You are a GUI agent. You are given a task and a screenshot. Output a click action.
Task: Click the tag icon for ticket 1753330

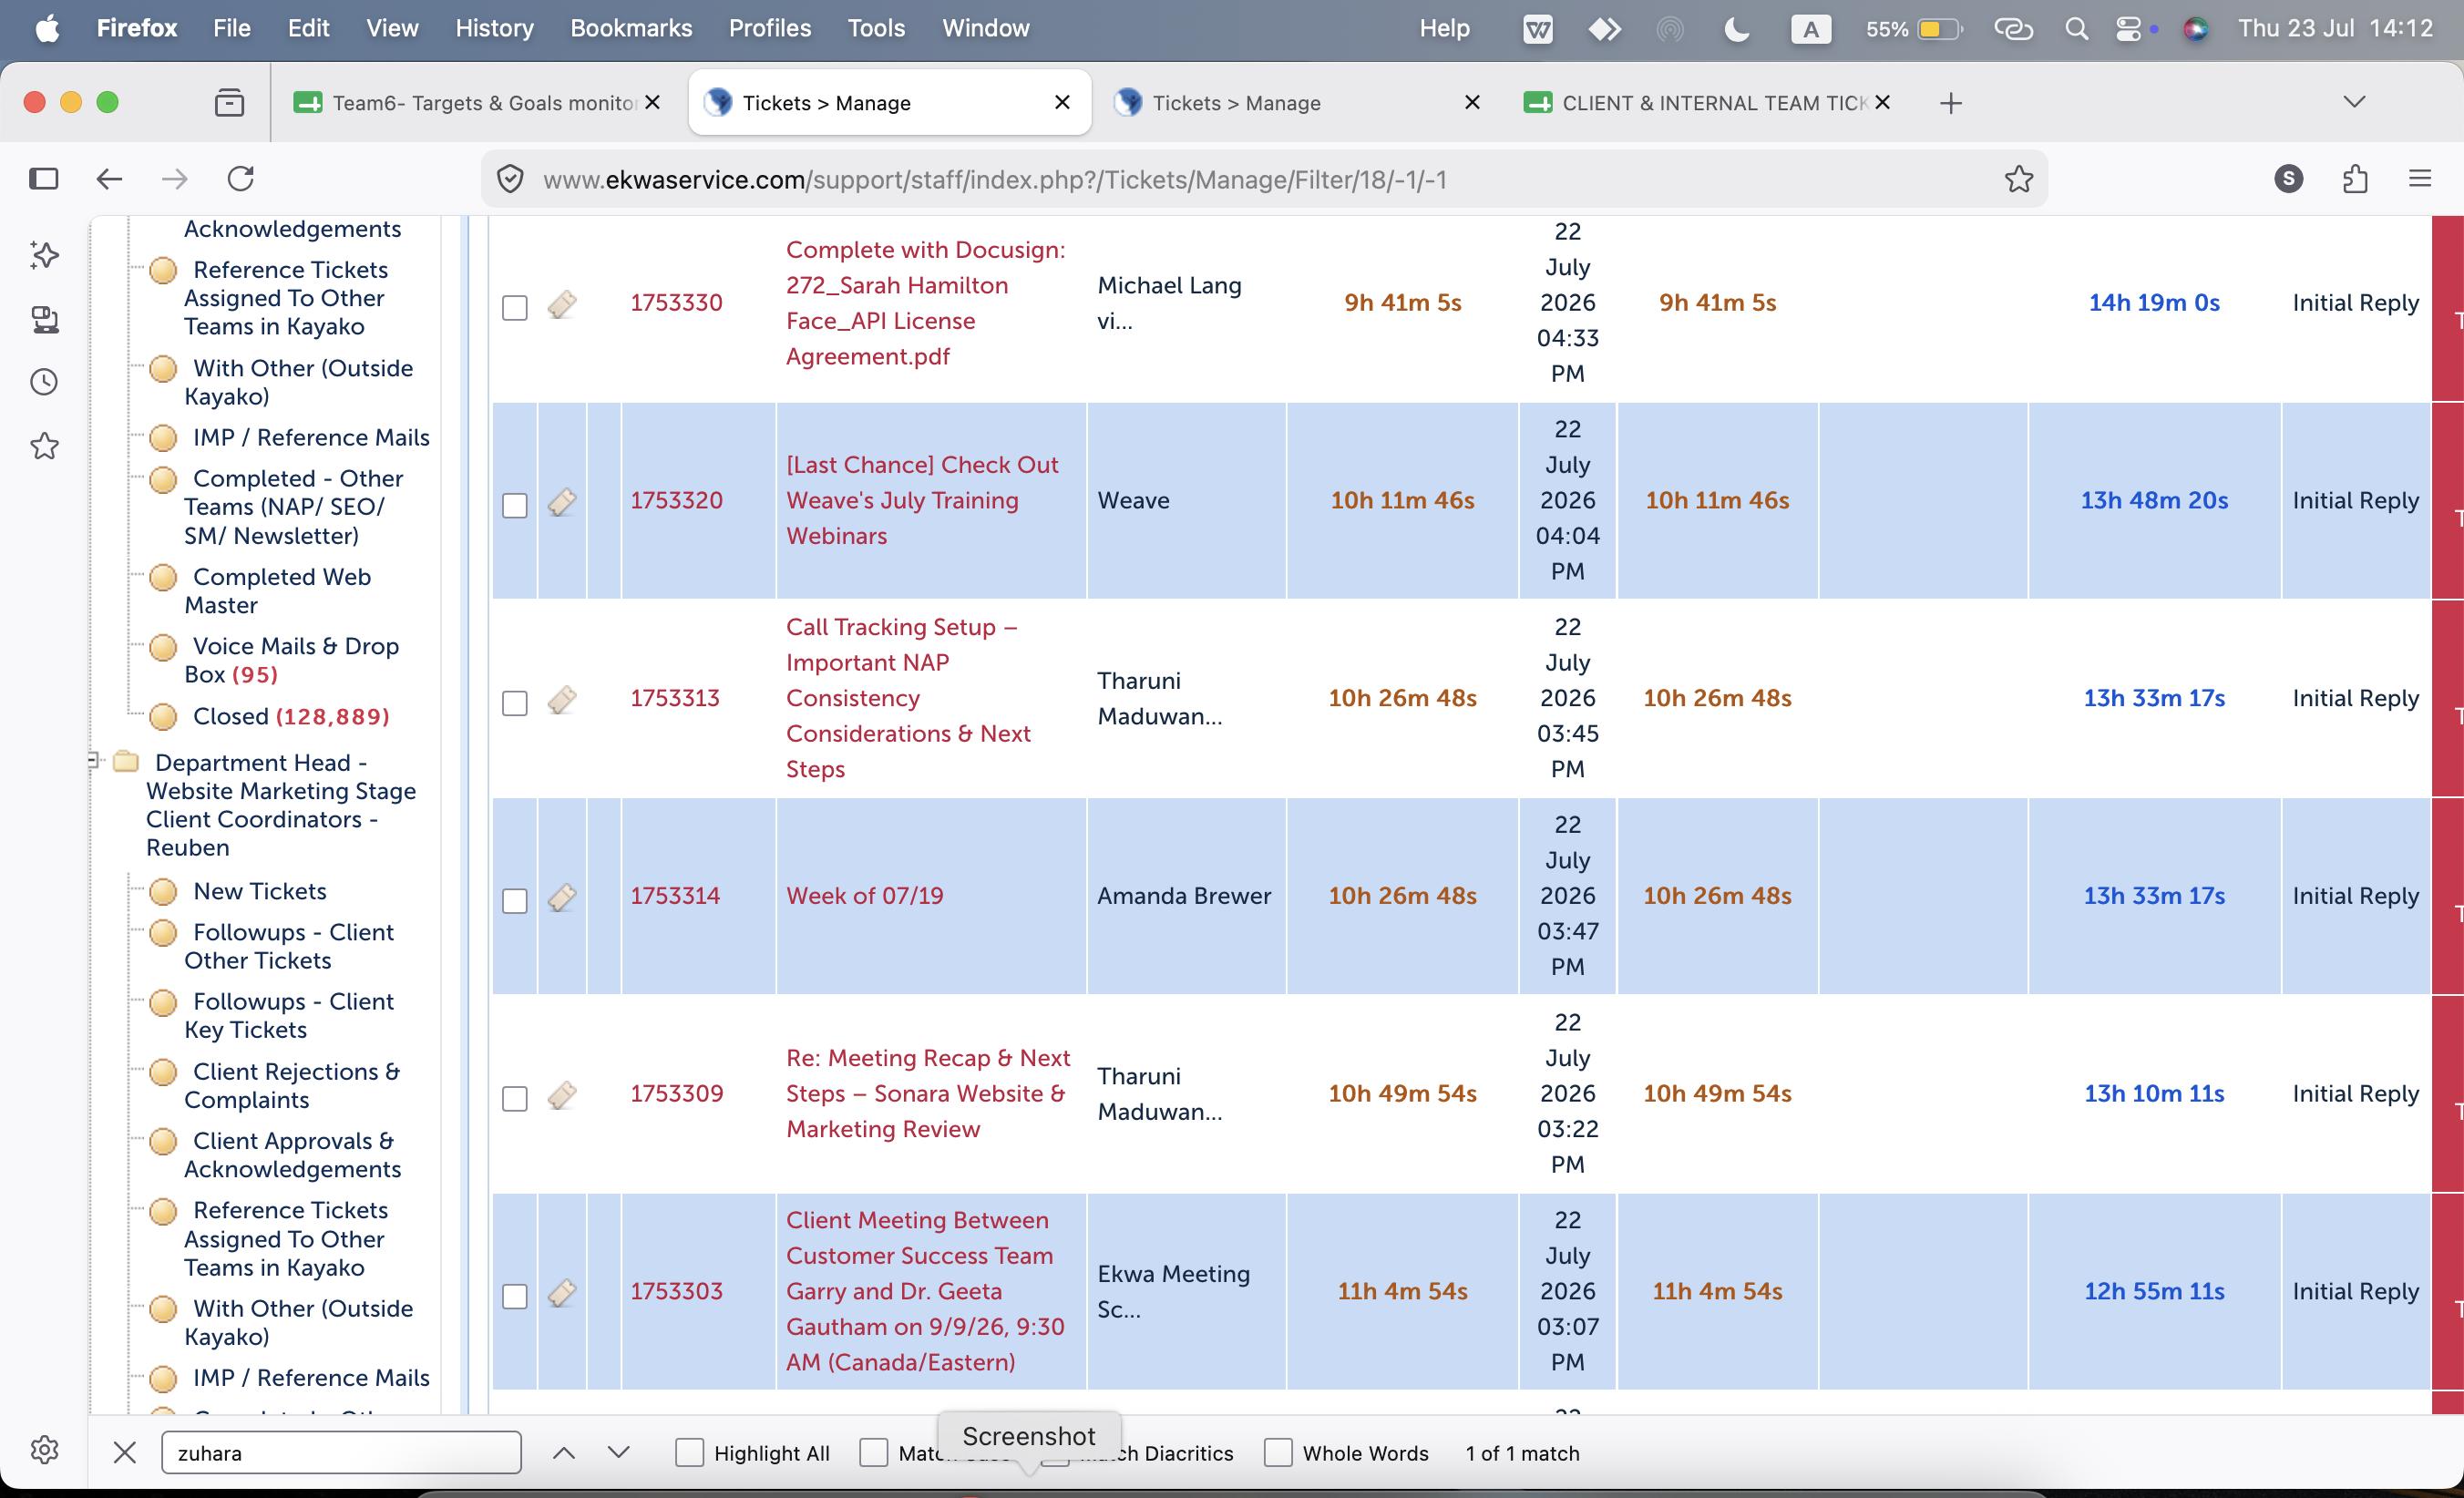(562, 304)
